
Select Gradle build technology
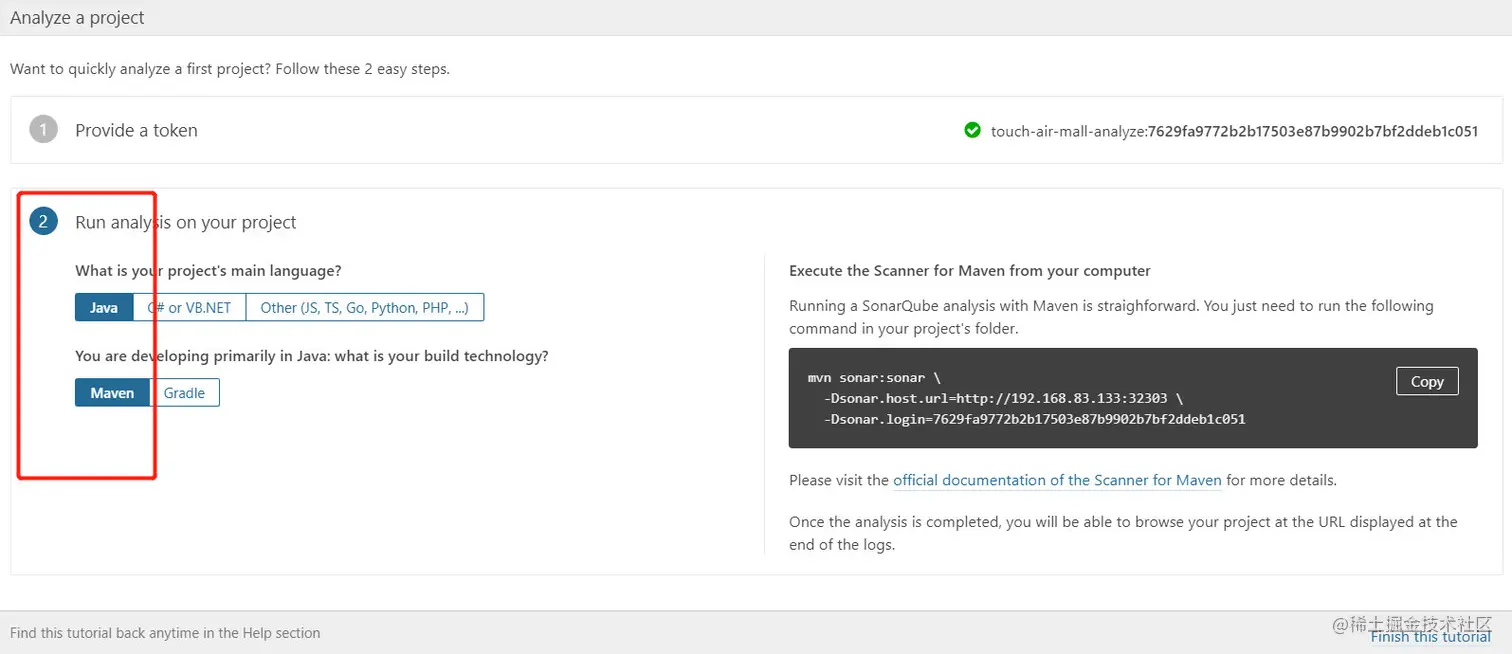185,393
